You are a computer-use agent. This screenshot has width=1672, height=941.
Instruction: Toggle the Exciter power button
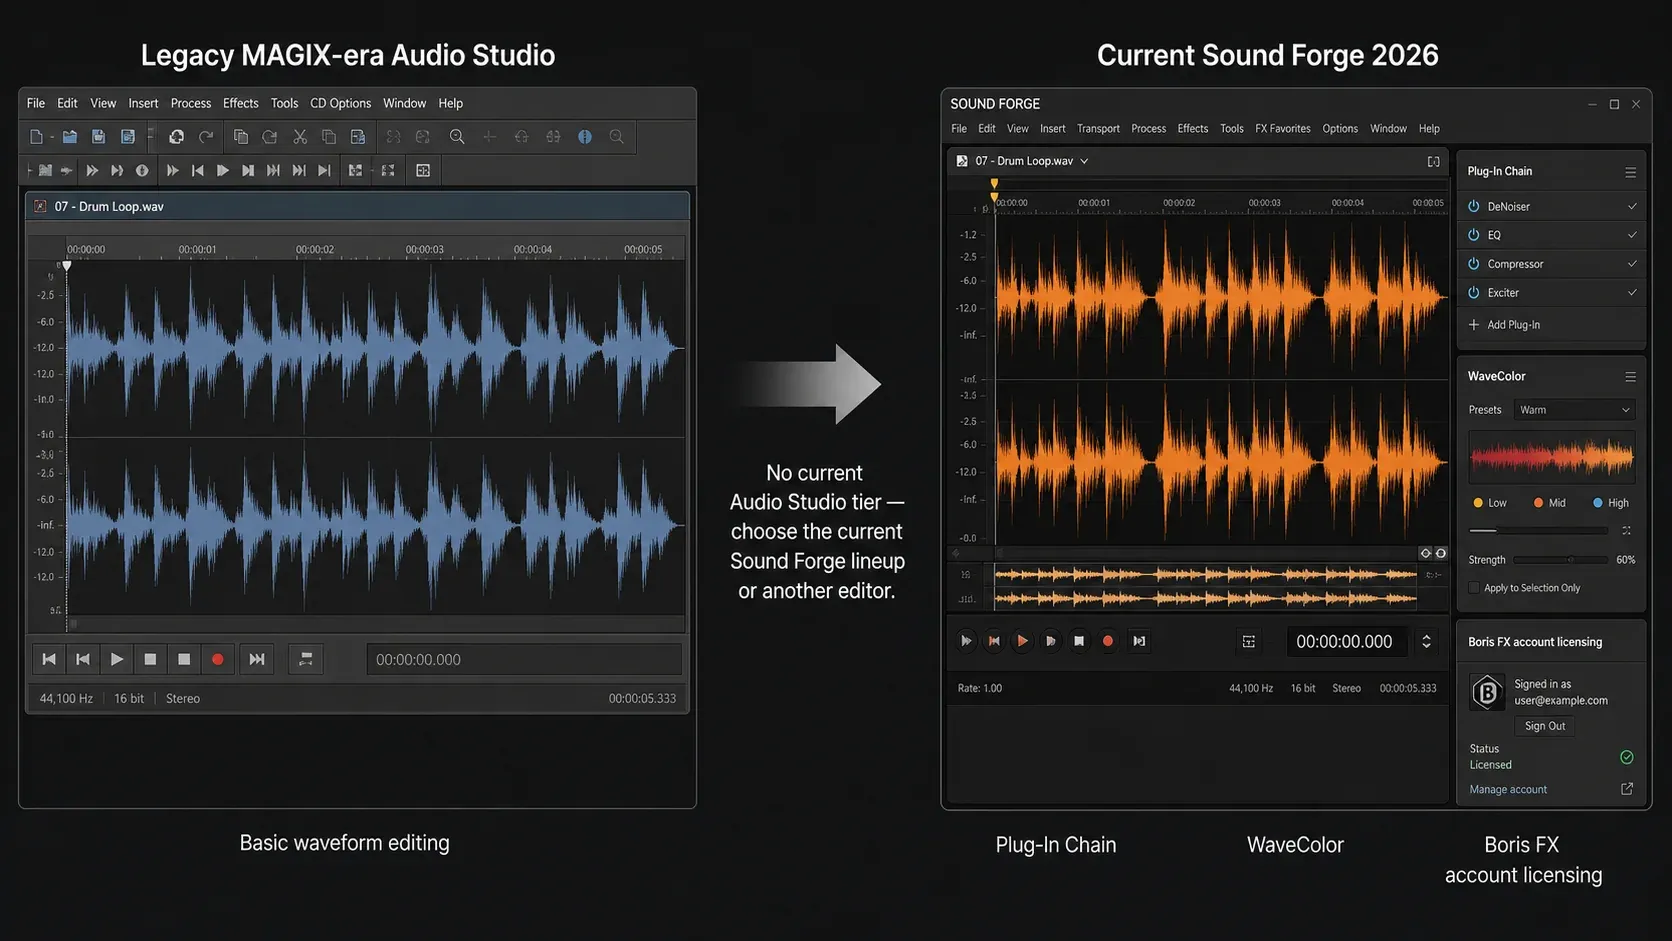click(x=1474, y=293)
